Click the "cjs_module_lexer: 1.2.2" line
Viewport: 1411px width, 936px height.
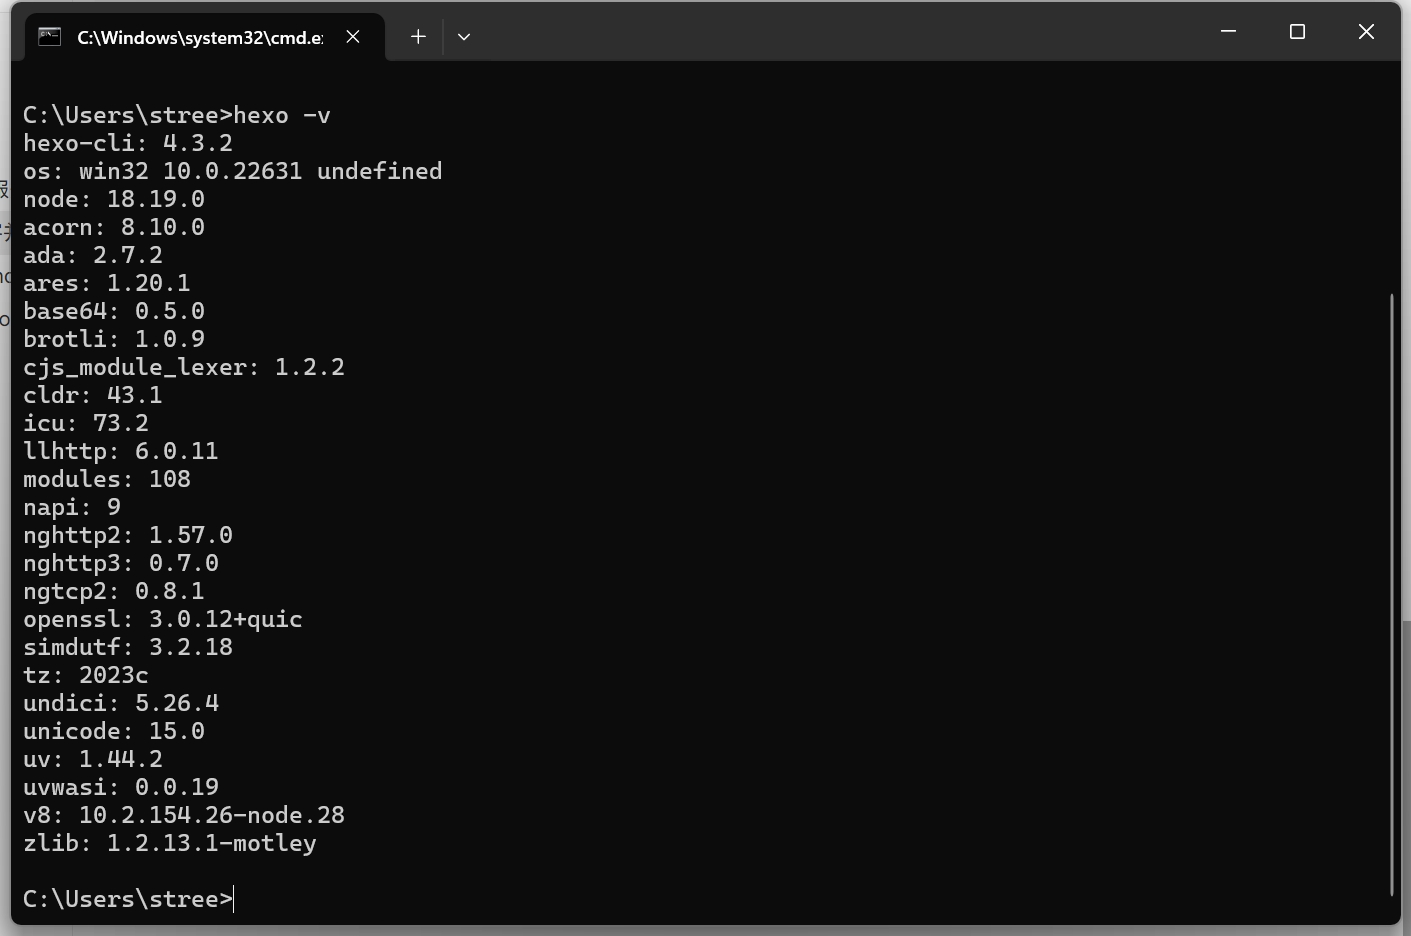(184, 367)
